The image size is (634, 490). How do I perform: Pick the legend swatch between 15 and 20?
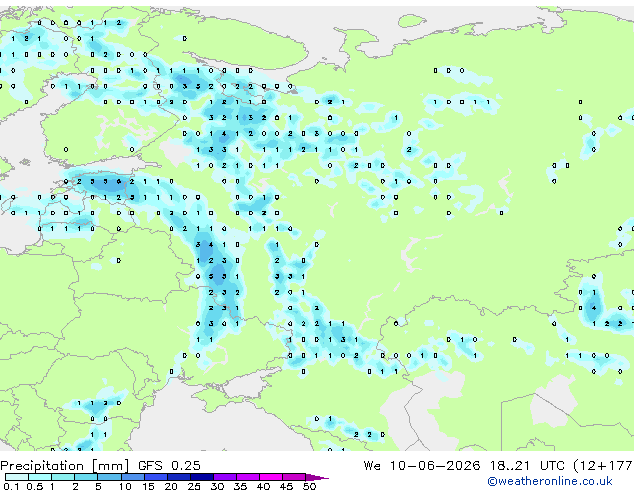click(x=155, y=477)
